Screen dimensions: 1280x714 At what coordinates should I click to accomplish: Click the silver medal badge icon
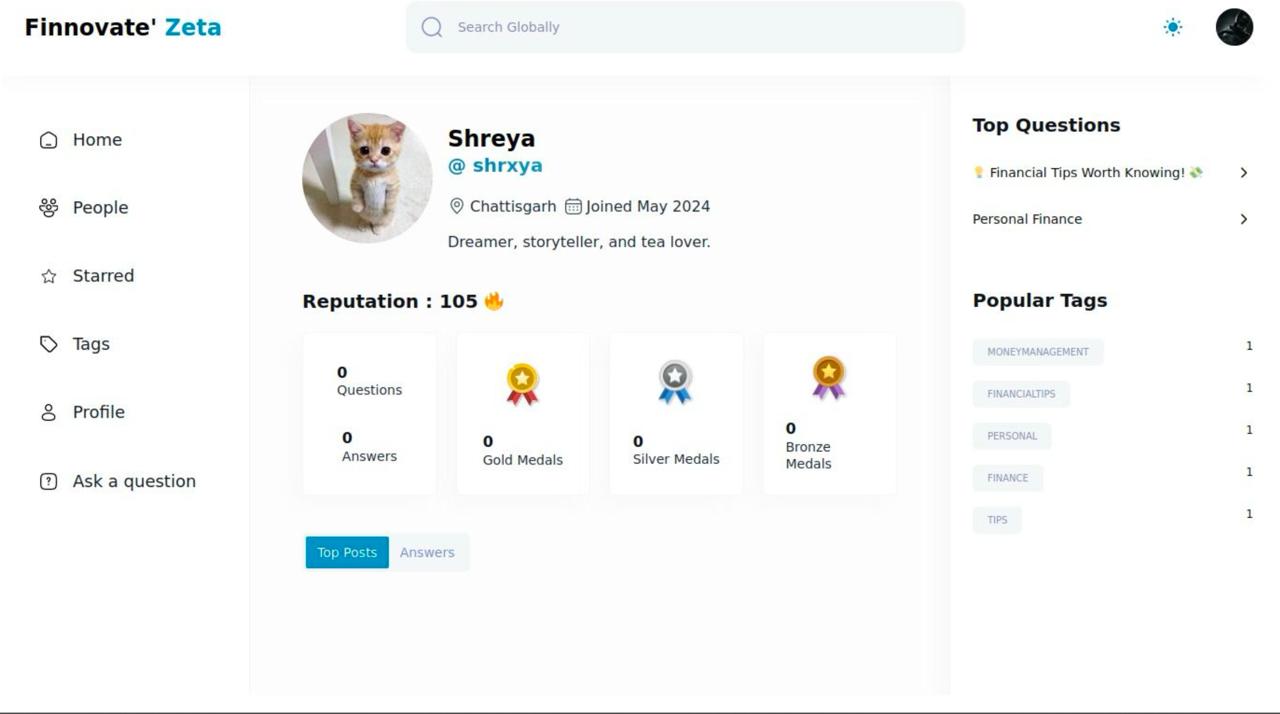pos(675,382)
